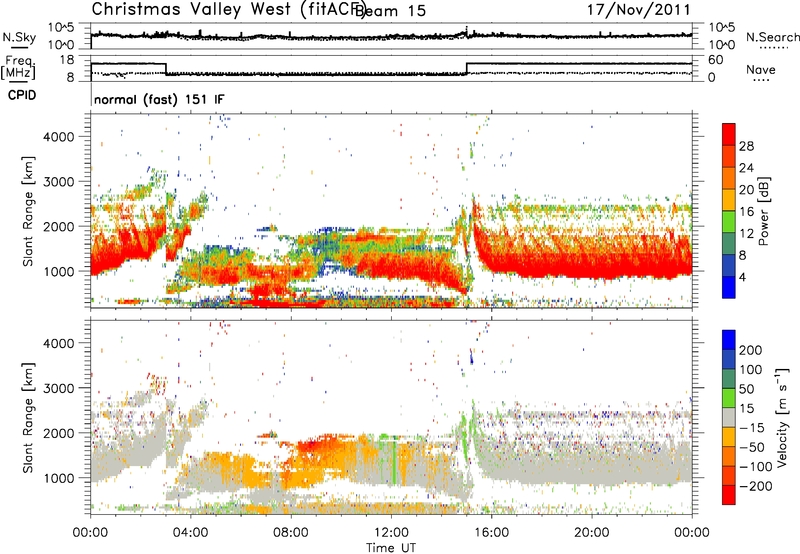
Task: Click the "2000" tick on the power panel
Action: pos(59,226)
